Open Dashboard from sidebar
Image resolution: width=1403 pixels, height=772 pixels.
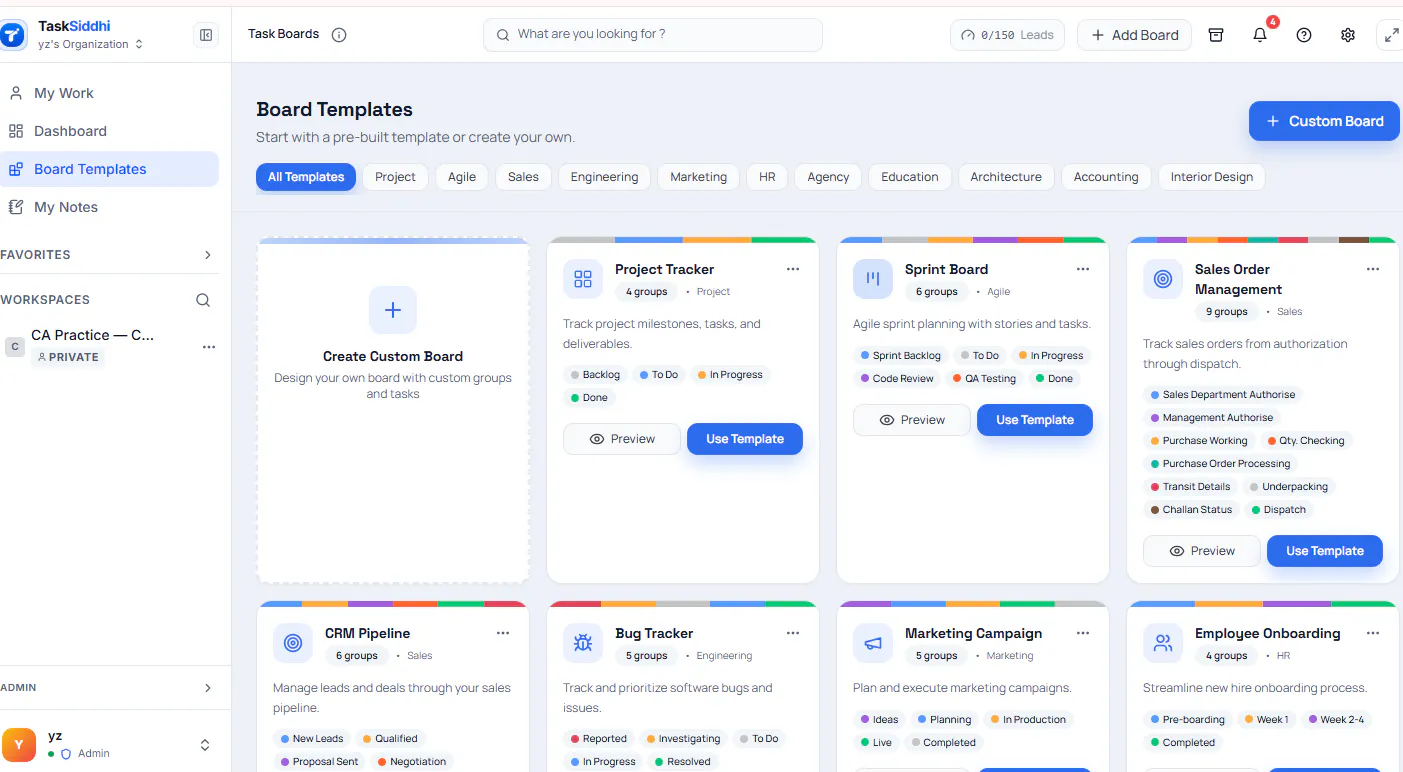pos(109,131)
